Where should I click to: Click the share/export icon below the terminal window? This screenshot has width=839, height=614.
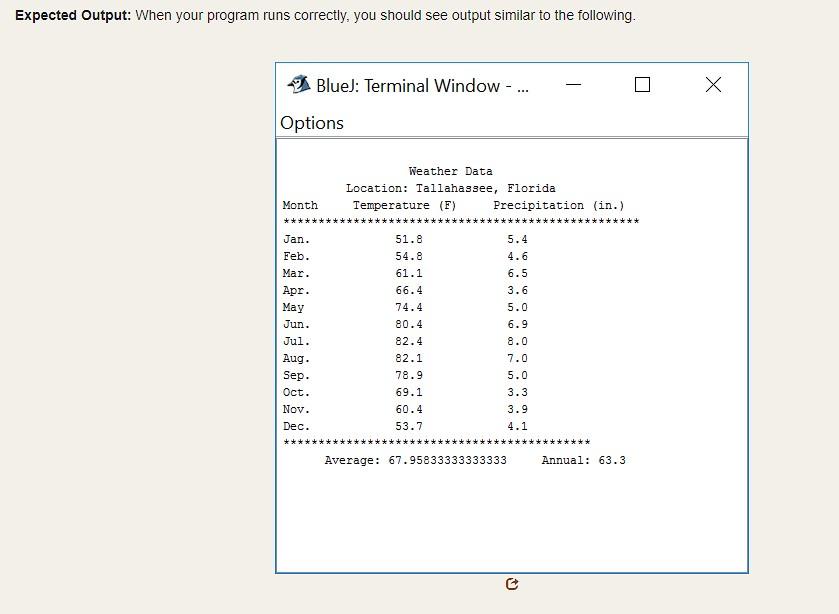click(x=512, y=584)
